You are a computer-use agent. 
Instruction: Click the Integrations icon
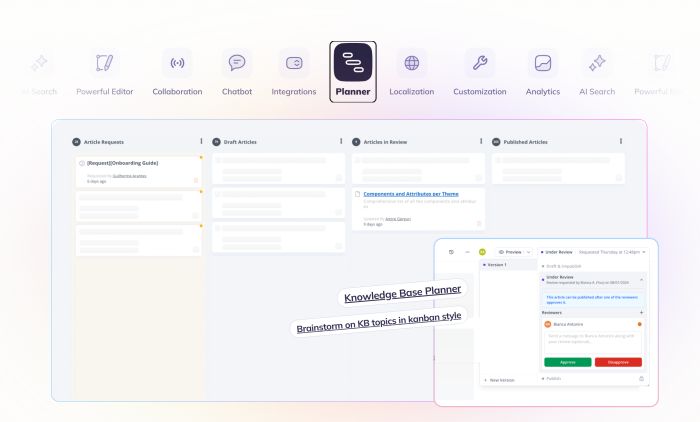[294, 63]
